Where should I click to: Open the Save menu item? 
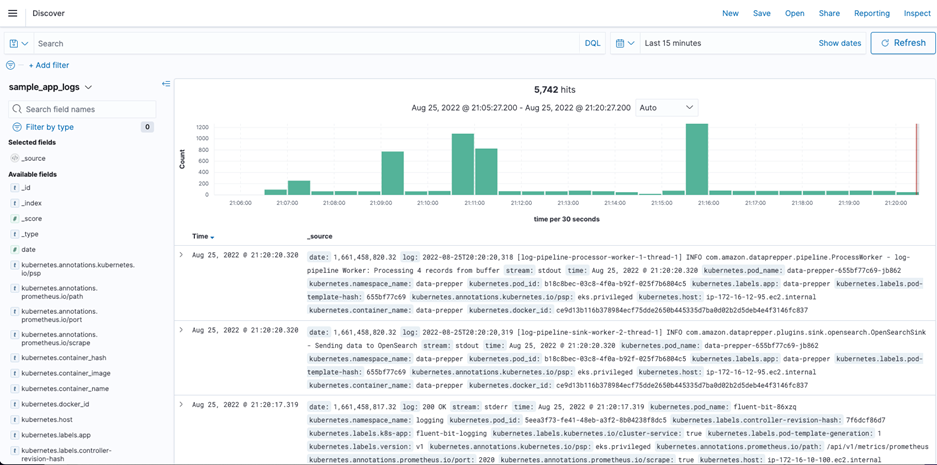[761, 13]
